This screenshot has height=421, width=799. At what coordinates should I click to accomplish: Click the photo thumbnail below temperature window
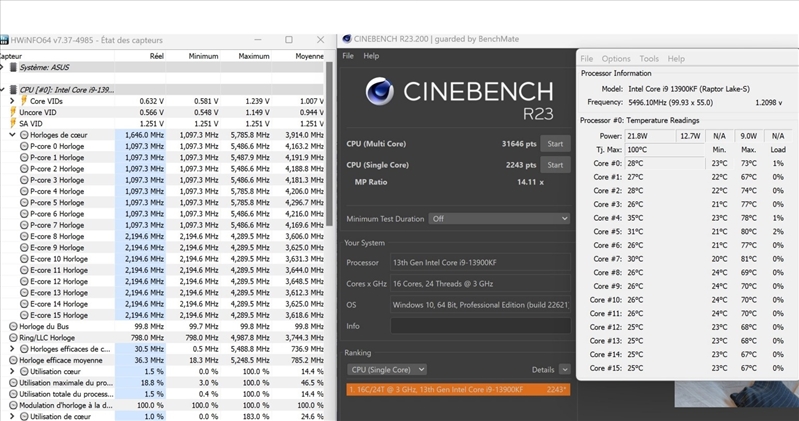pyautogui.click(x=736, y=393)
